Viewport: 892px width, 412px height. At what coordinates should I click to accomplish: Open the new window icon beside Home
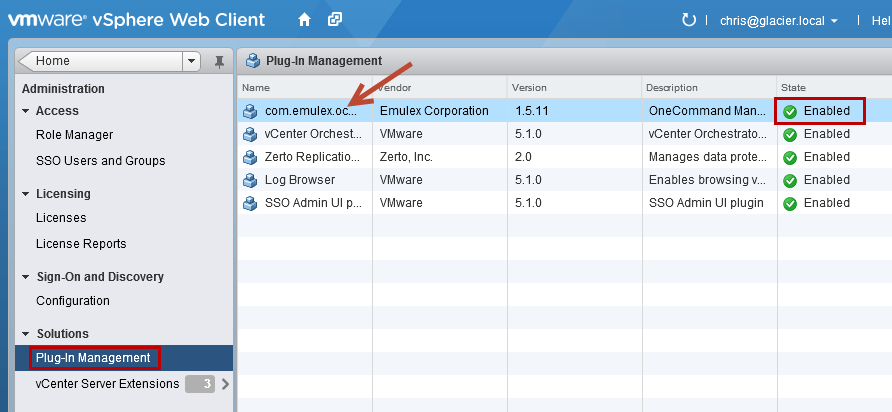(x=335, y=20)
